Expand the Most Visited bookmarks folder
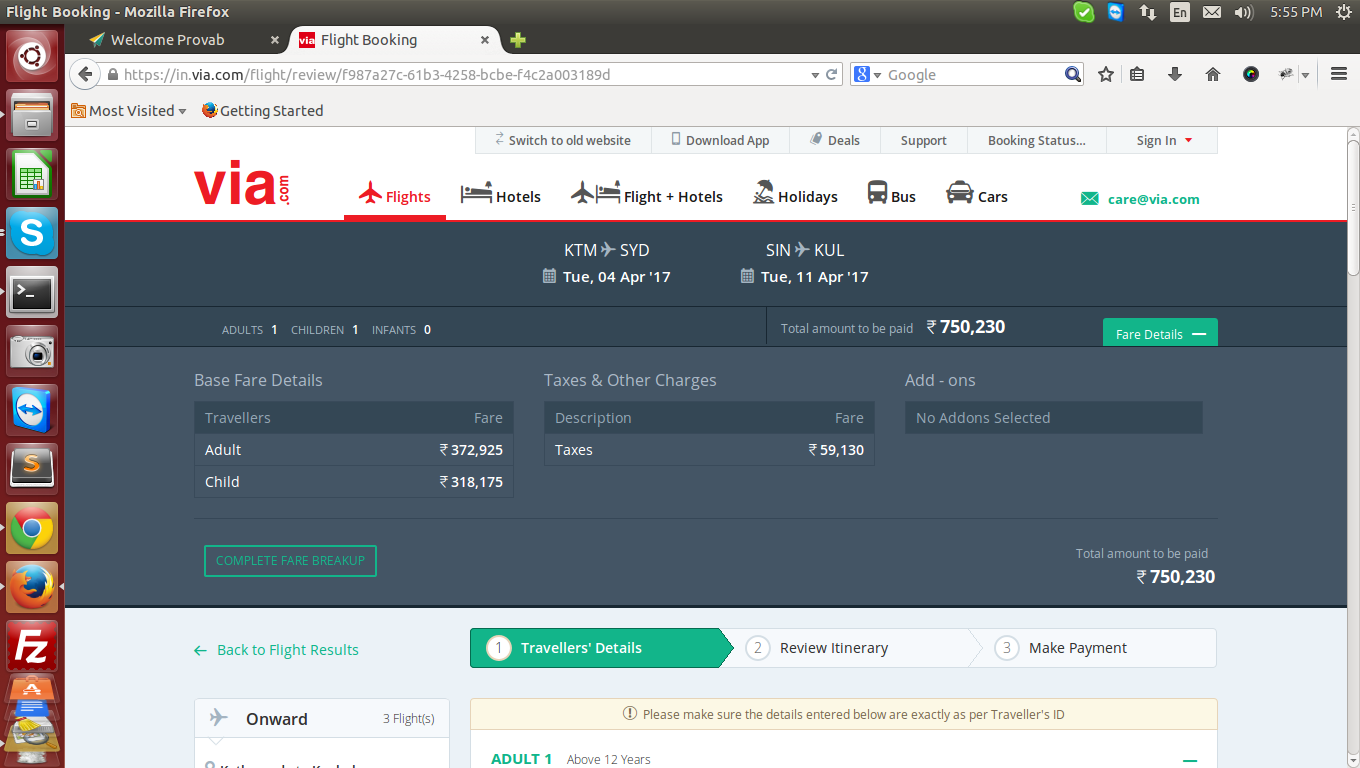 tap(129, 111)
